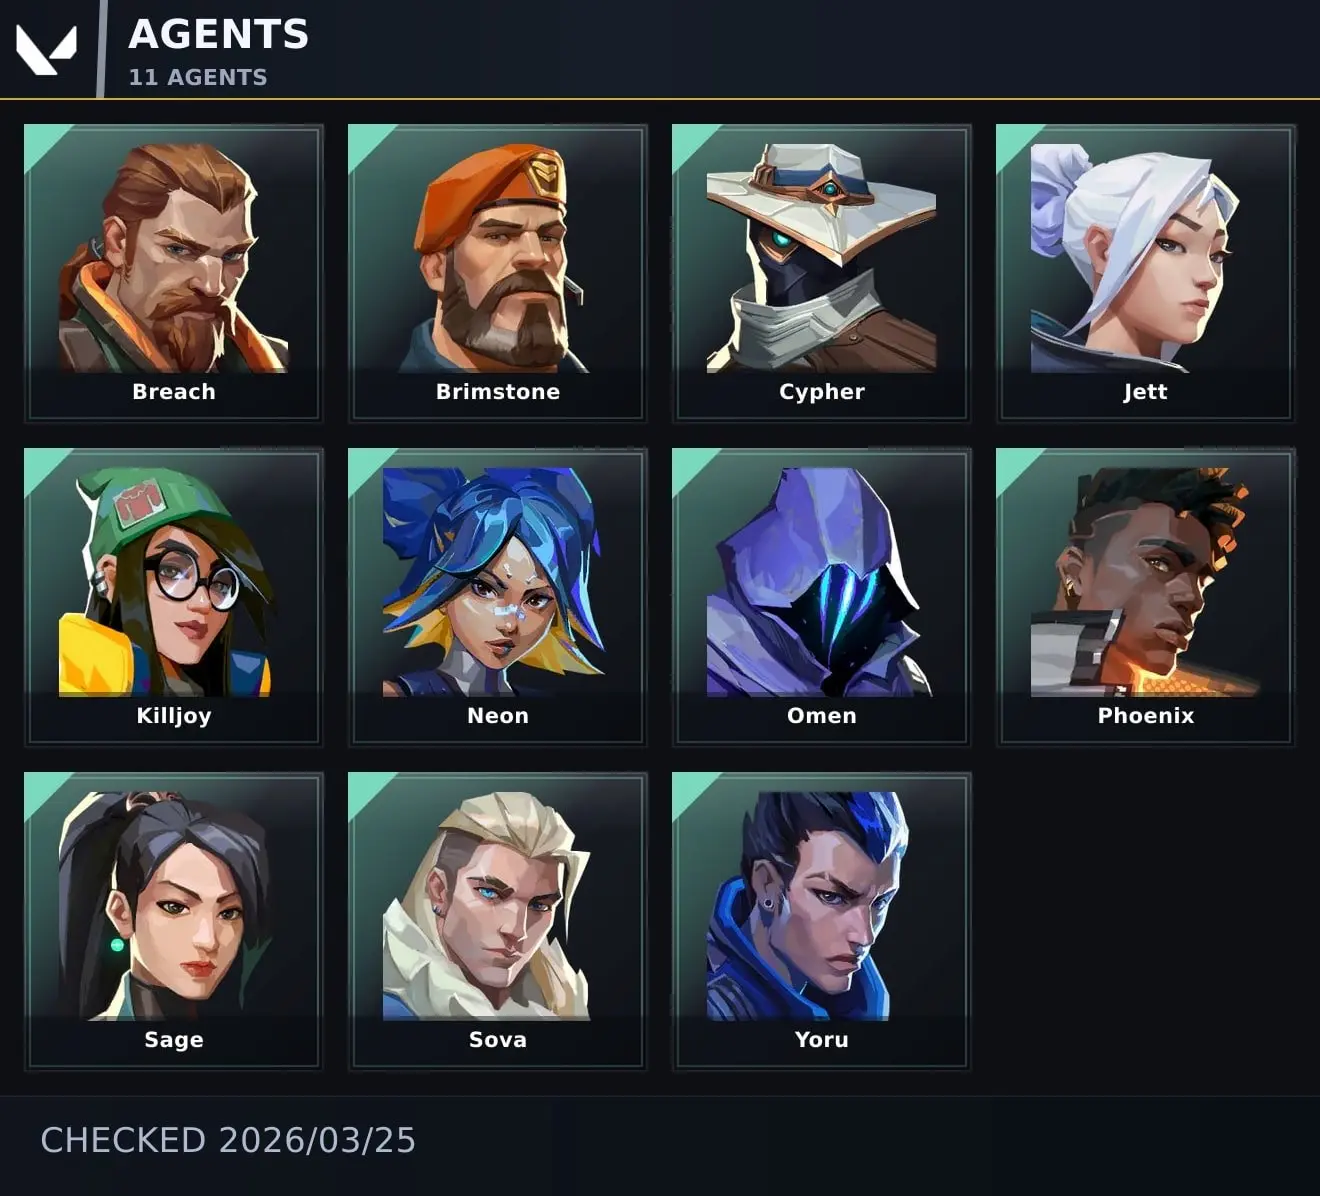Click the Phoenix name label

click(1146, 715)
